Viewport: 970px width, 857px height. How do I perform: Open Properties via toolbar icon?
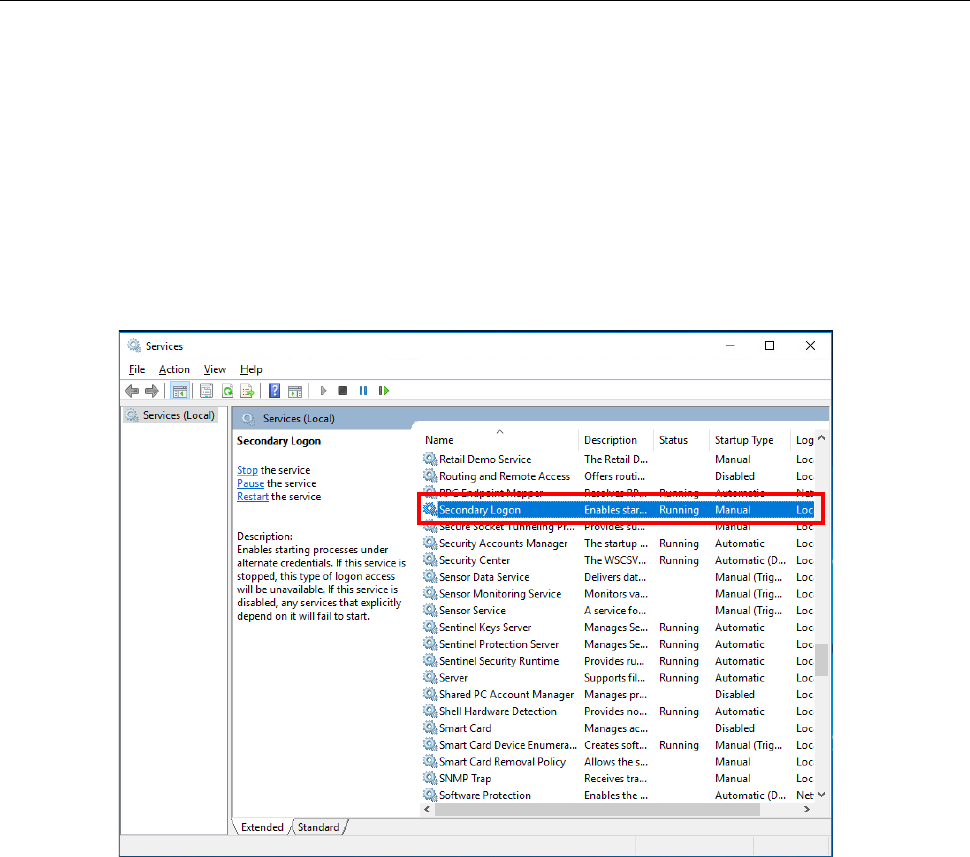pyautogui.click(x=207, y=391)
